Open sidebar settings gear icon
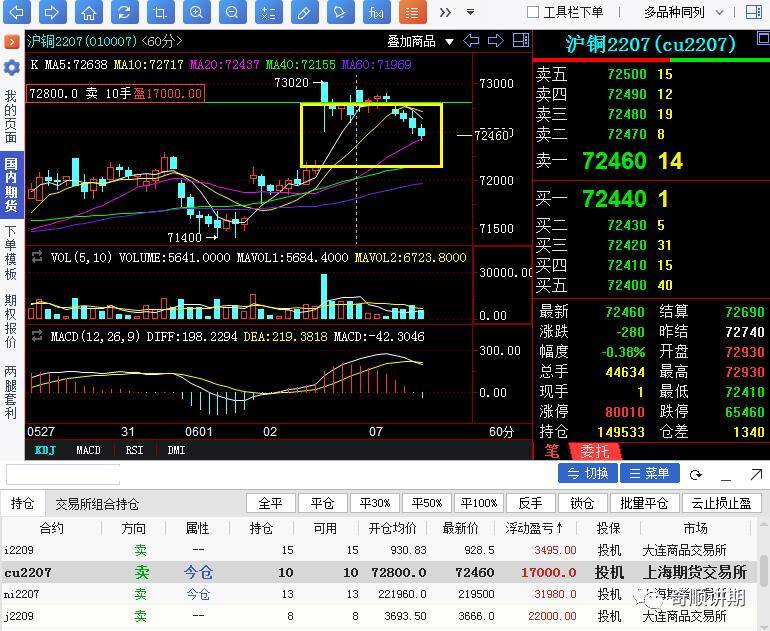Screen dimensions: 770x631 click(12, 67)
